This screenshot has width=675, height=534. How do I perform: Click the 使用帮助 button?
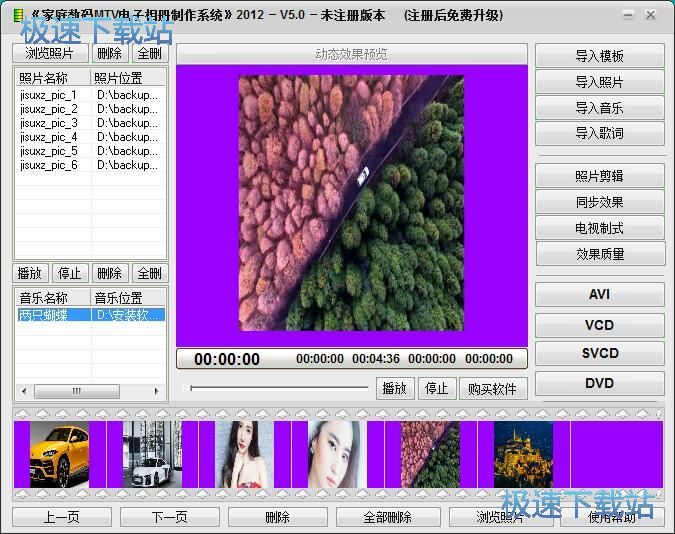coord(612,517)
